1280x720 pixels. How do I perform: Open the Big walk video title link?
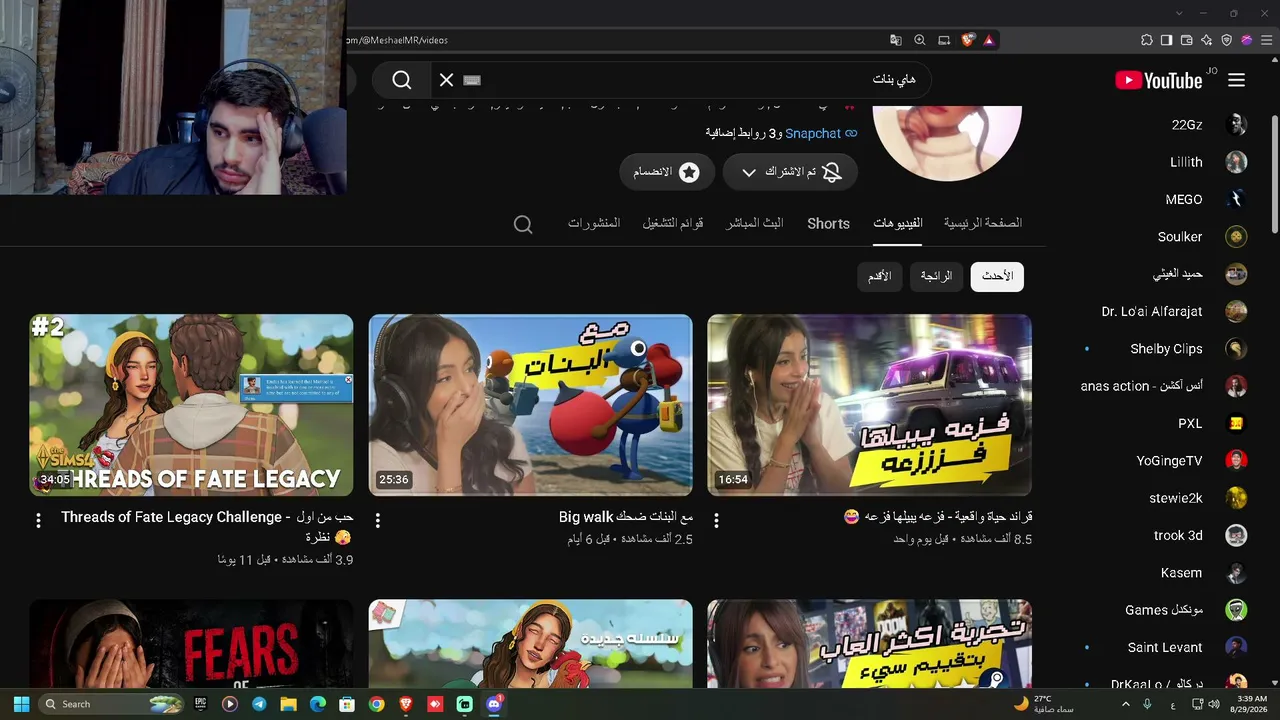(x=626, y=517)
